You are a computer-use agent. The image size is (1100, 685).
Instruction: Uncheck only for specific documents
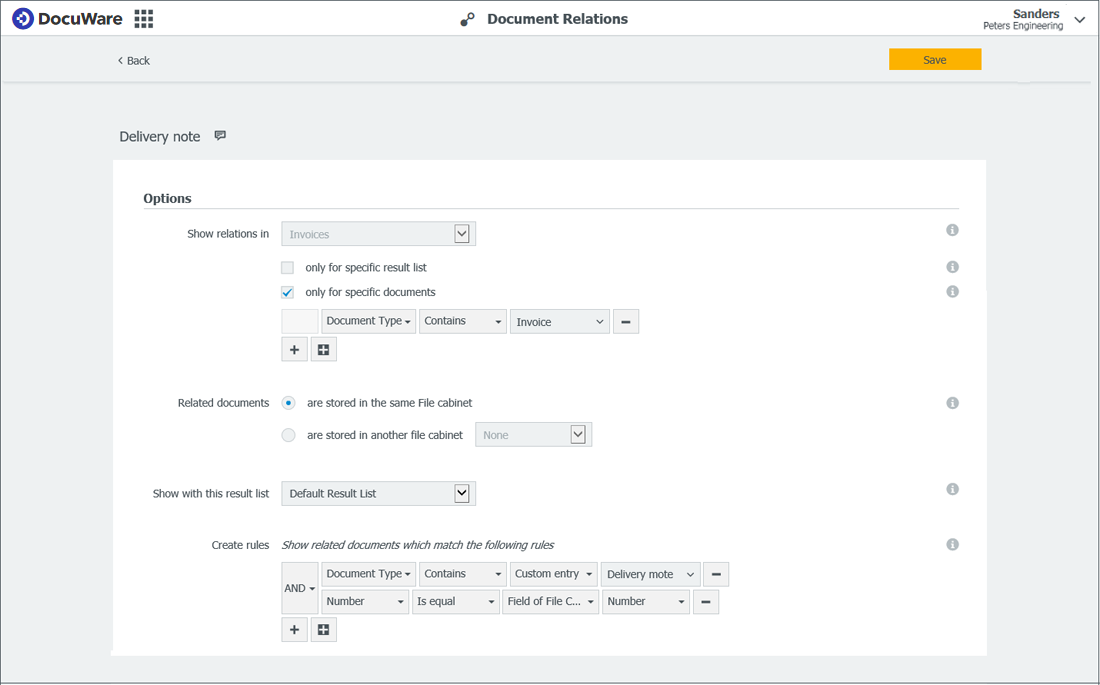coord(288,293)
